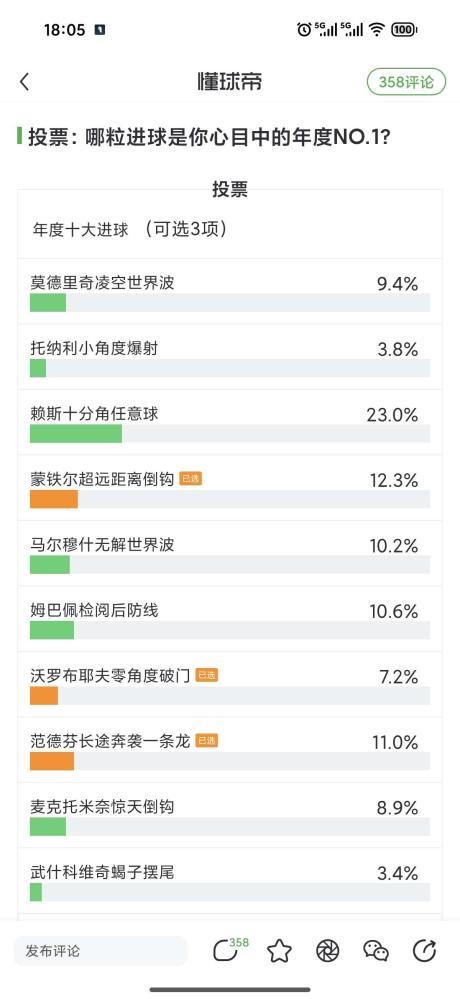This screenshot has width=460, height=999.
Task: Favorite the article with the star icon
Action: coord(279,951)
